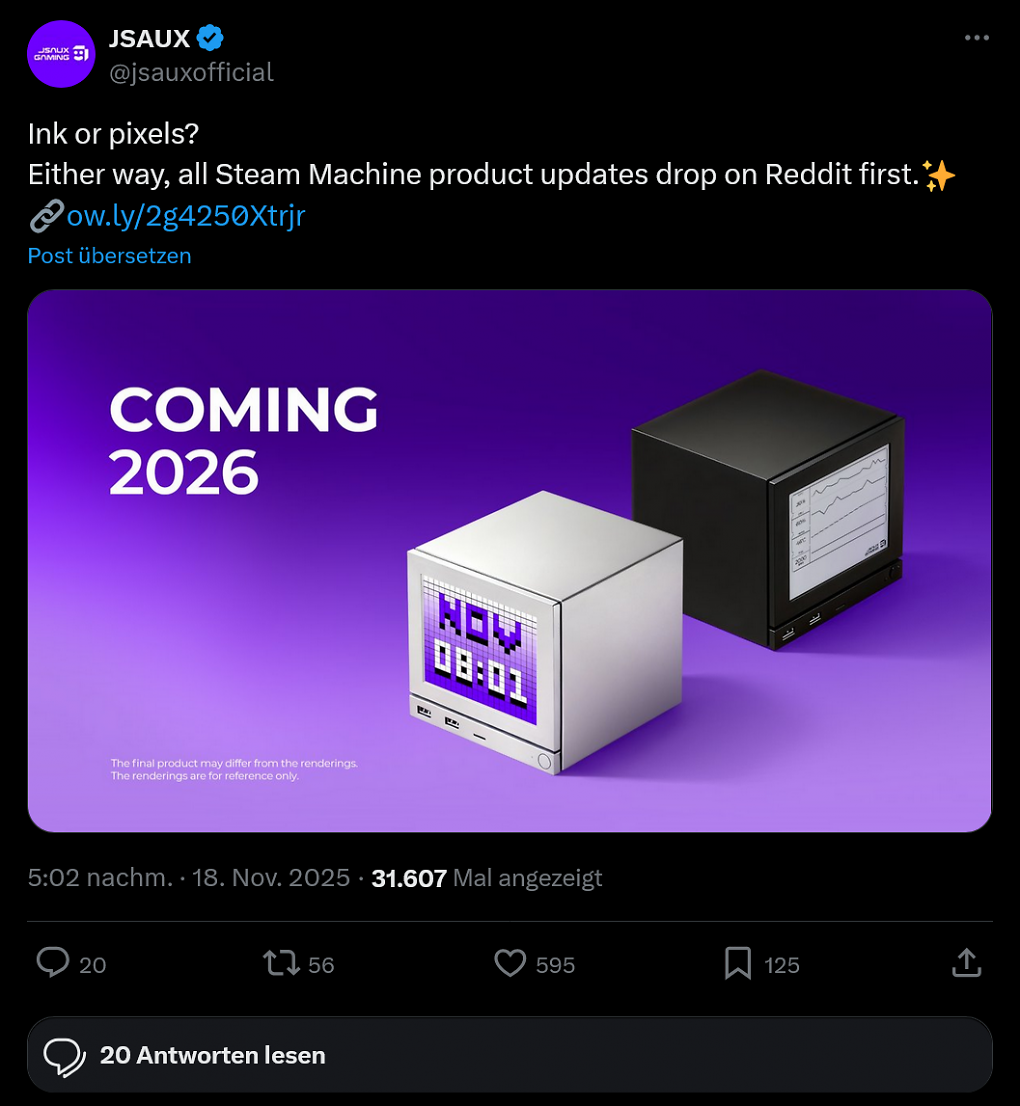Click the reply speech bubble icon

click(53, 963)
